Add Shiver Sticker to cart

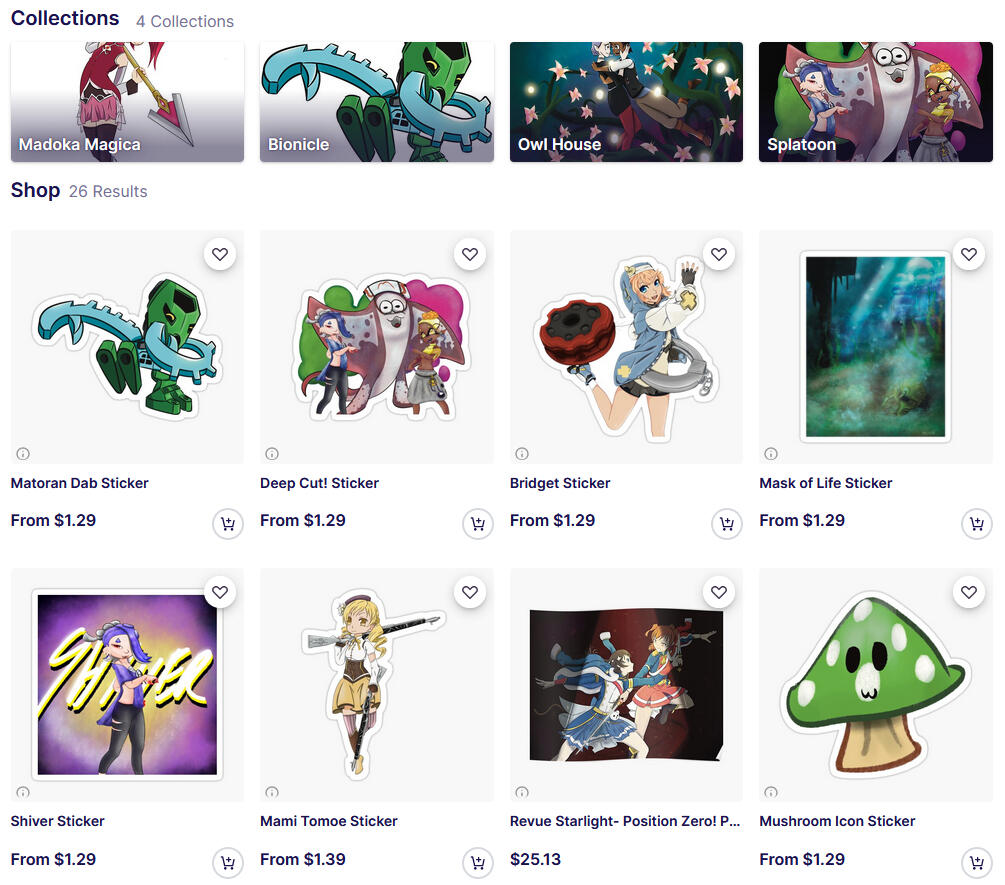228,862
